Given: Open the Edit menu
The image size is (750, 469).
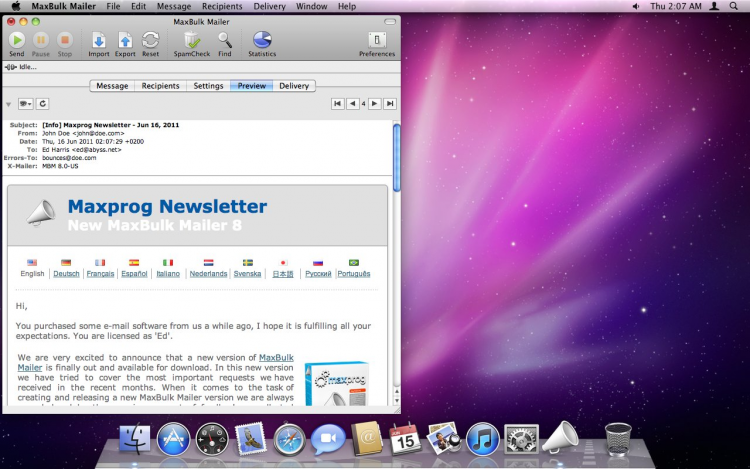Looking at the screenshot, I should point(138,6).
